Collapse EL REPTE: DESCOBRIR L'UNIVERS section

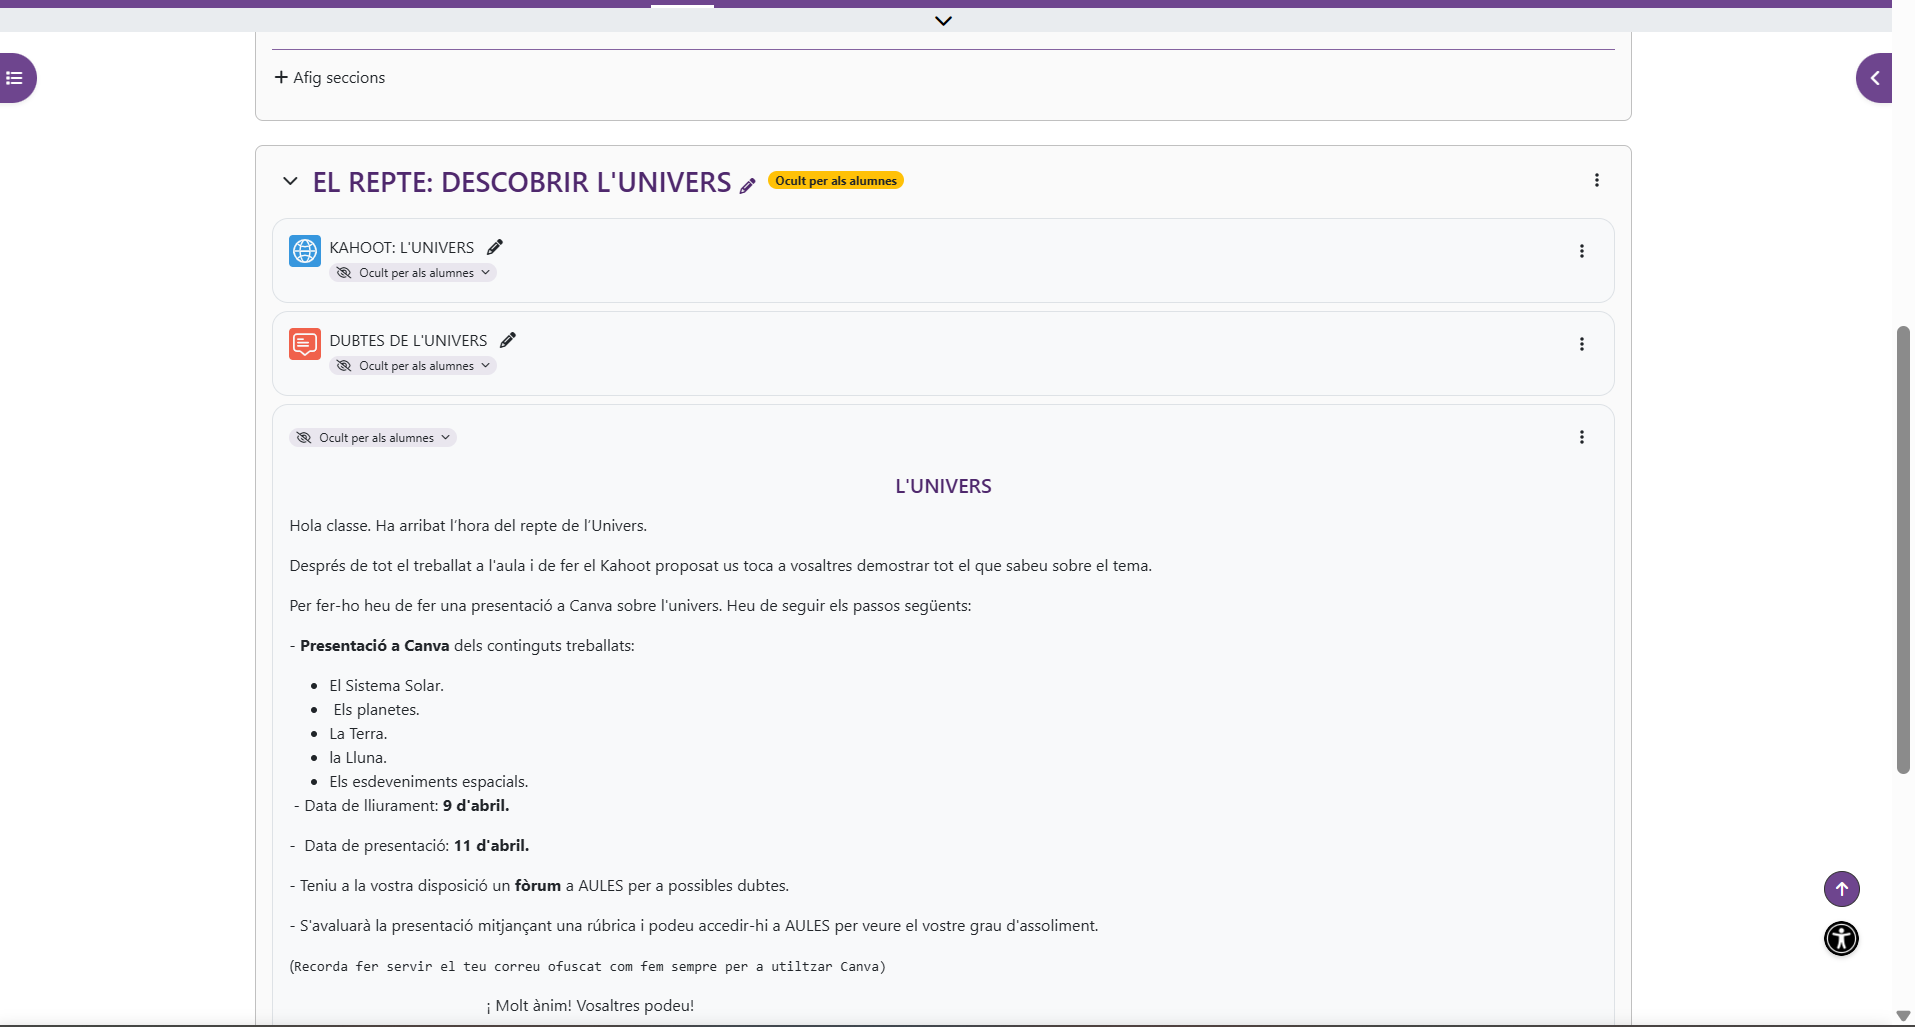click(x=290, y=181)
